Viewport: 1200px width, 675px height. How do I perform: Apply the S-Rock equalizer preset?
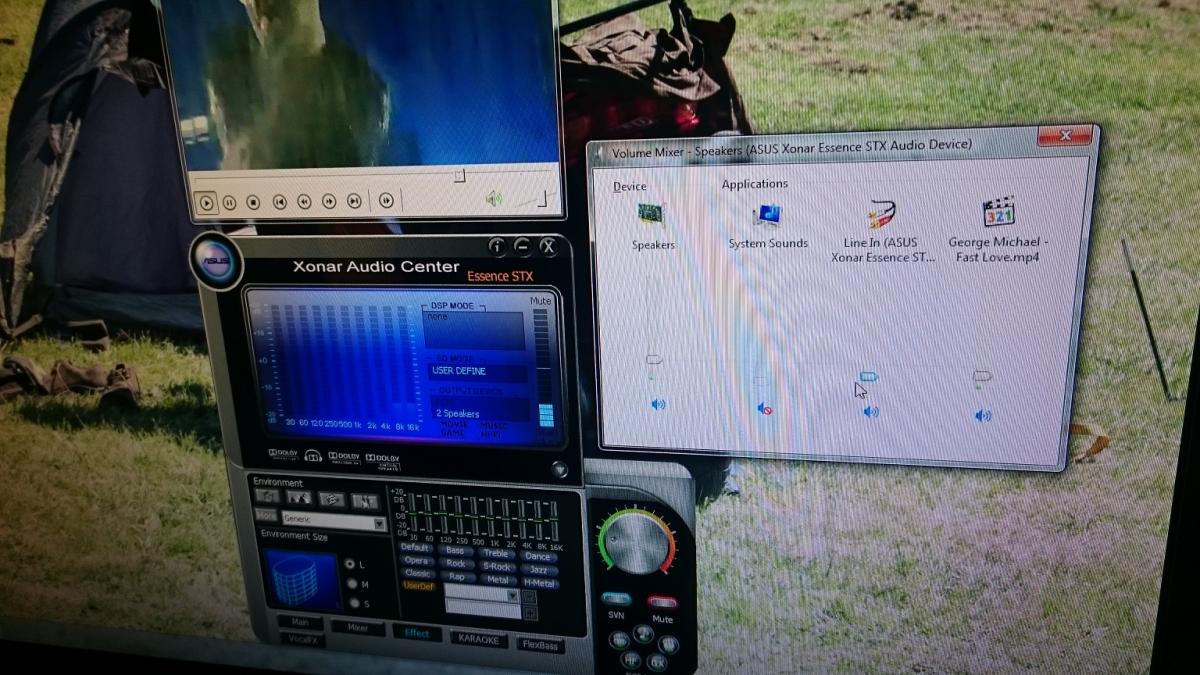[x=497, y=567]
